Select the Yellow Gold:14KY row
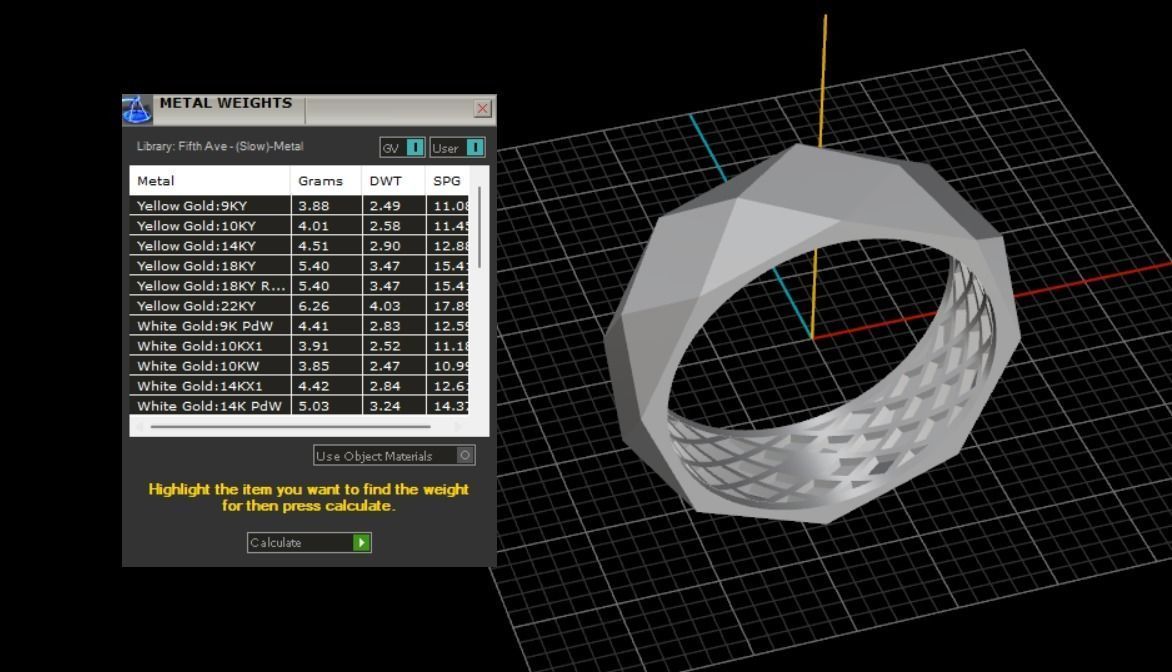 point(299,246)
